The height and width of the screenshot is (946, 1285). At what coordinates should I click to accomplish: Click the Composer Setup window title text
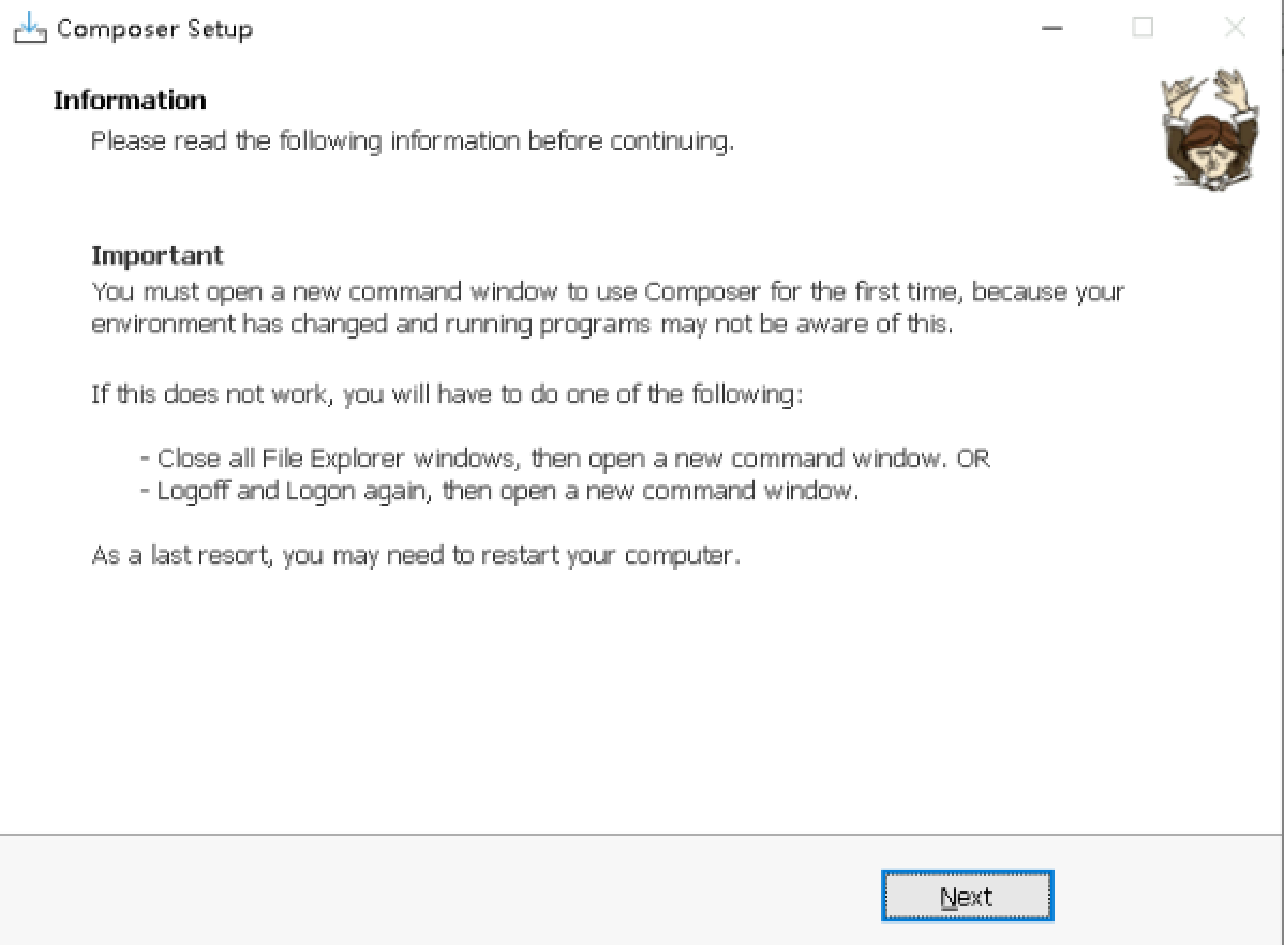point(155,28)
